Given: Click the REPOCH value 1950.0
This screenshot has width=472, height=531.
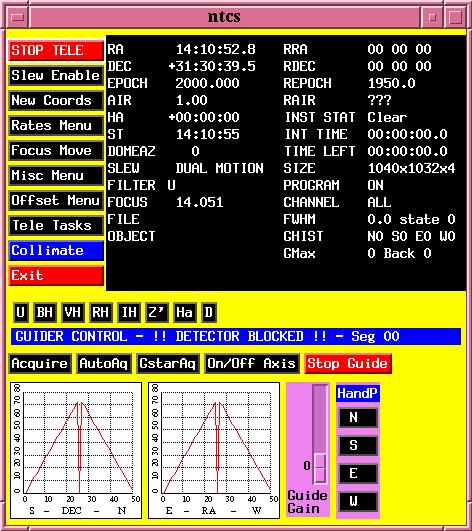Looking at the screenshot, I should [x=391, y=83].
